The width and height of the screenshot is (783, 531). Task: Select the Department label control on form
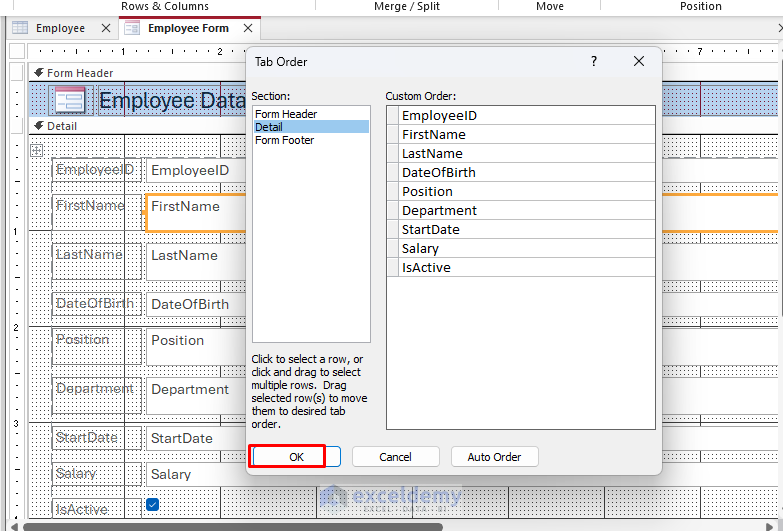(x=96, y=395)
